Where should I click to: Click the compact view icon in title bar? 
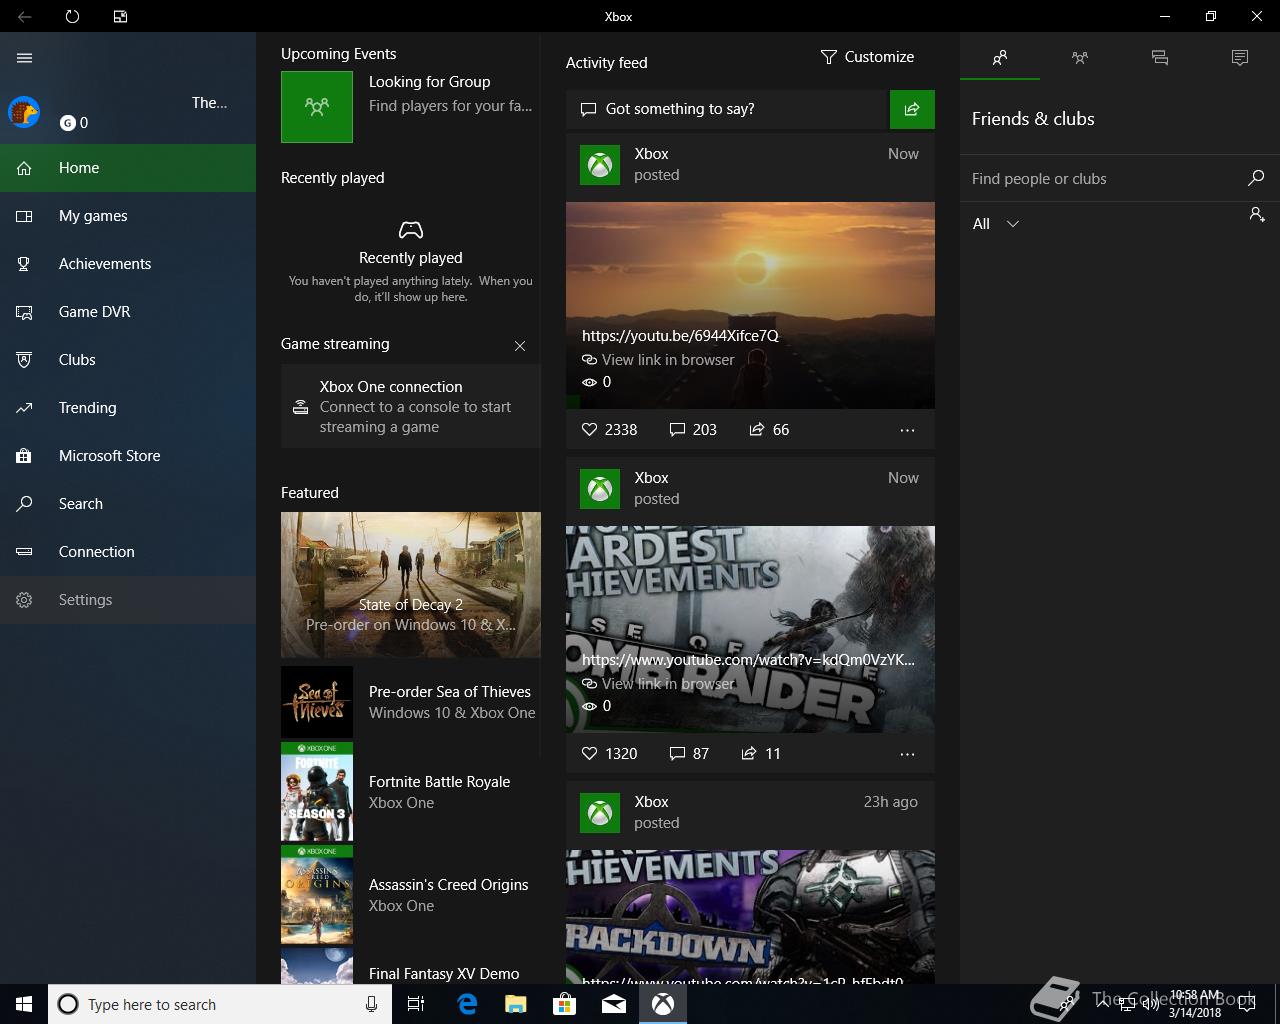(120, 16)
